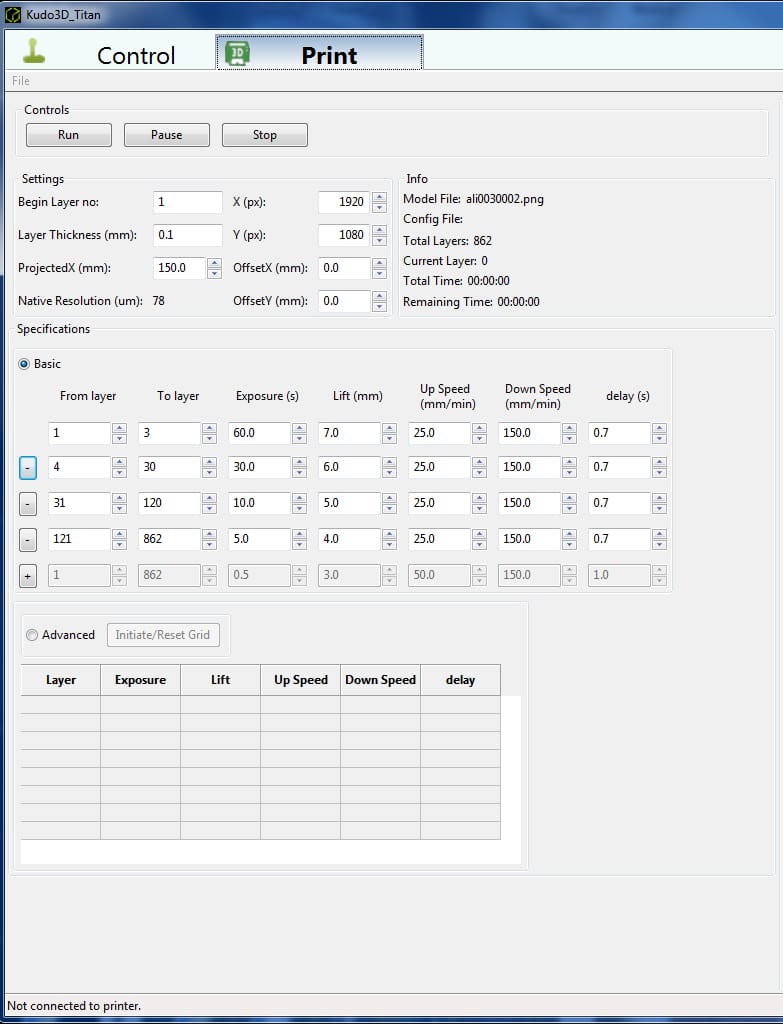Screen dimensions: 783x1024
Task: Enable the Advanced specifications option
Action: (x=32, y=635)
